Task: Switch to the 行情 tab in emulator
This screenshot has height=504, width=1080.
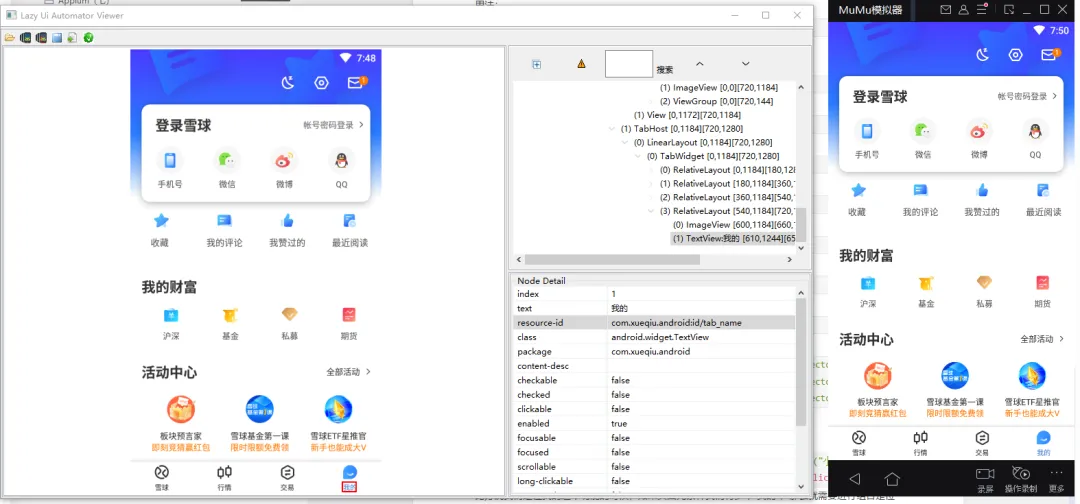Action: (920, 442)
